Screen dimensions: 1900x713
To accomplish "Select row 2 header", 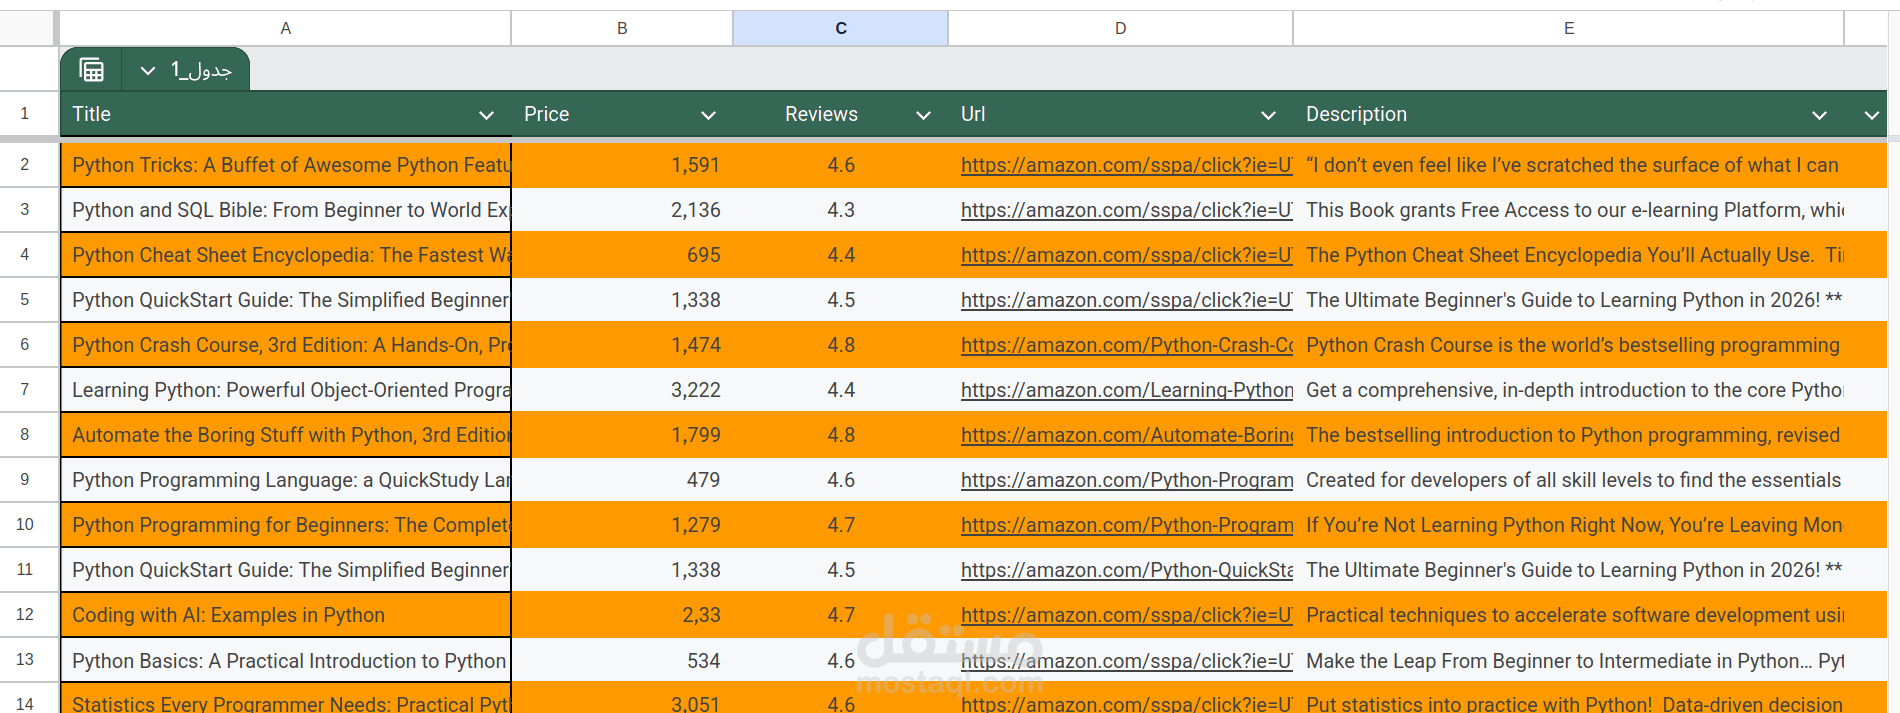I will (25, 164).
